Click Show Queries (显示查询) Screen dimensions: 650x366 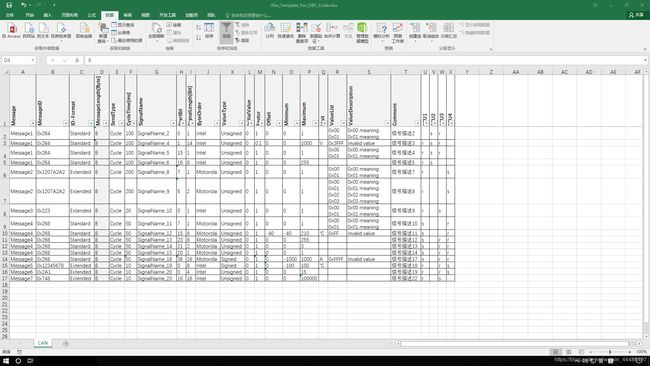point(123,25)
